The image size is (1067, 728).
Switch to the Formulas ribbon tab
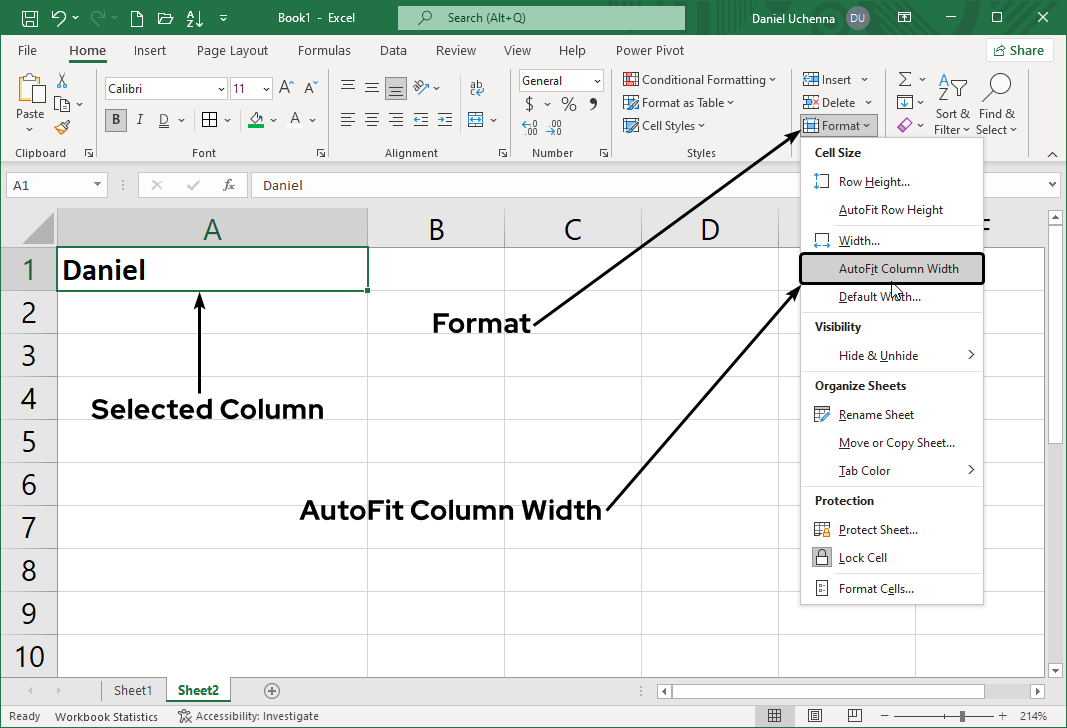pyautogui.click(x=324, y=50)
